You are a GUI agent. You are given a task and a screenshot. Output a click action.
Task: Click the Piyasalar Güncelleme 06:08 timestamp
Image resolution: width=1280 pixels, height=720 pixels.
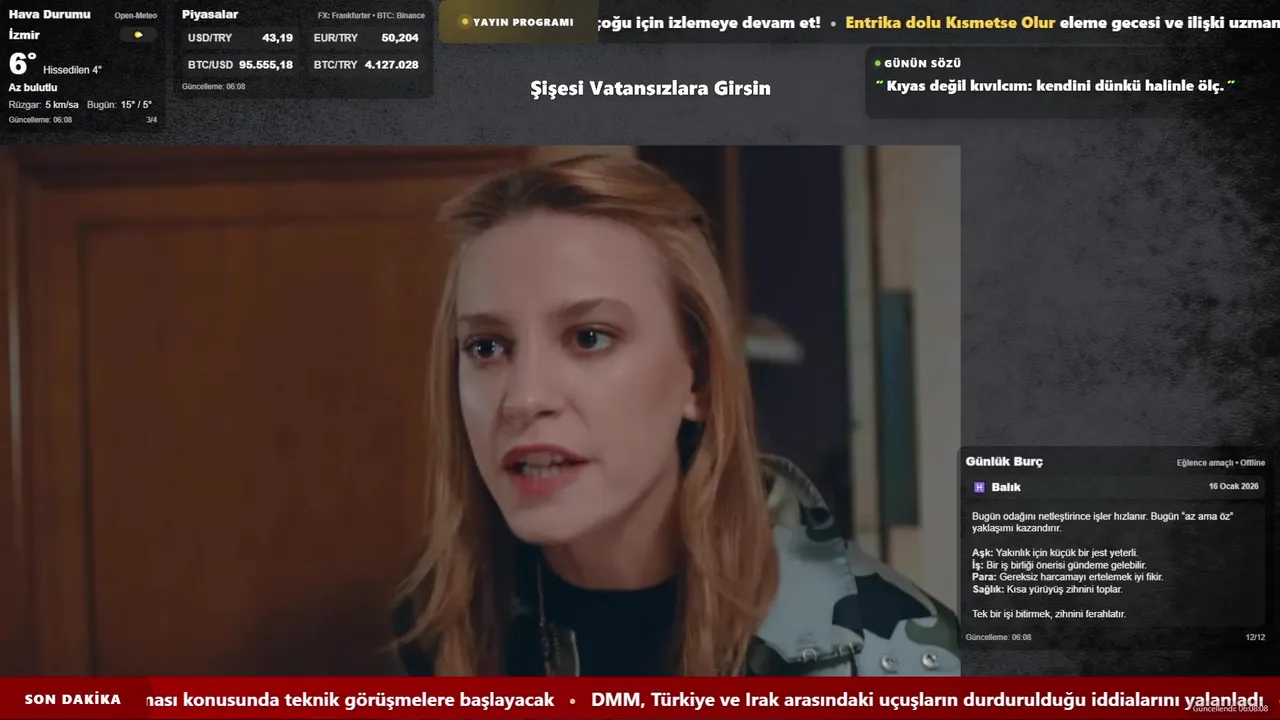pos(213,86)
